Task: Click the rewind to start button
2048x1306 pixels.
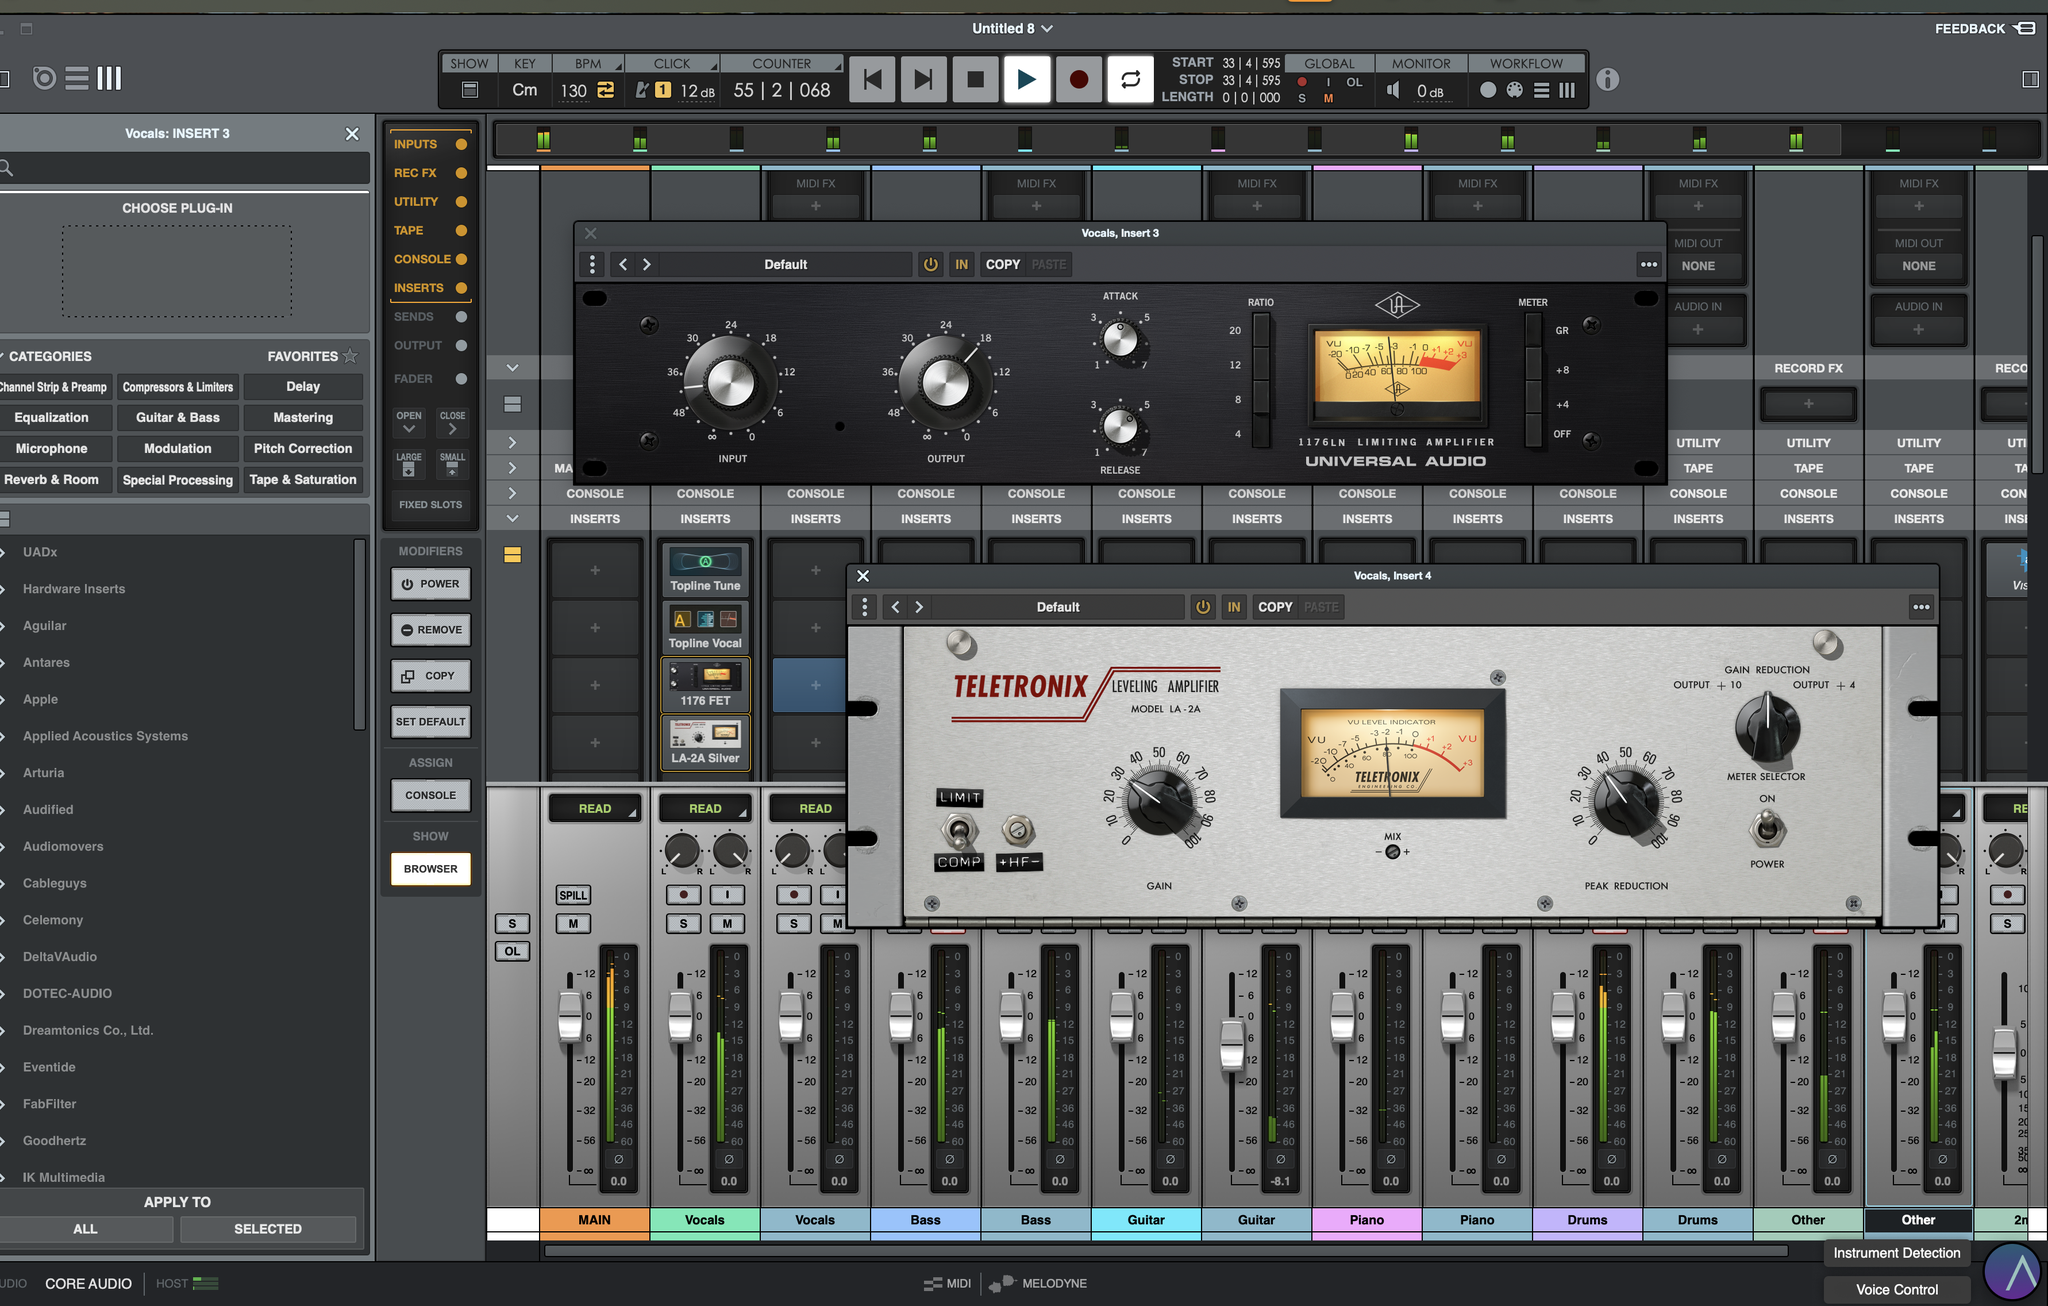Action: [872, 79]
